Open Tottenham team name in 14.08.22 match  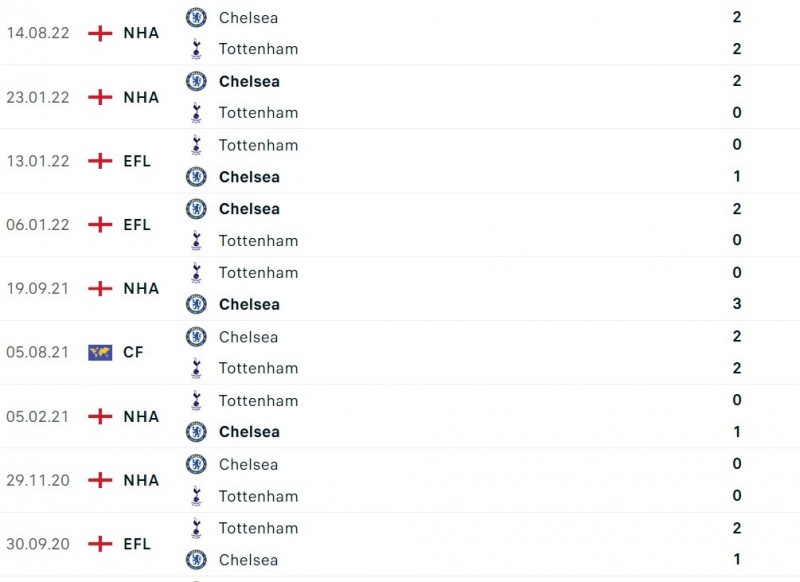point(258,49)
